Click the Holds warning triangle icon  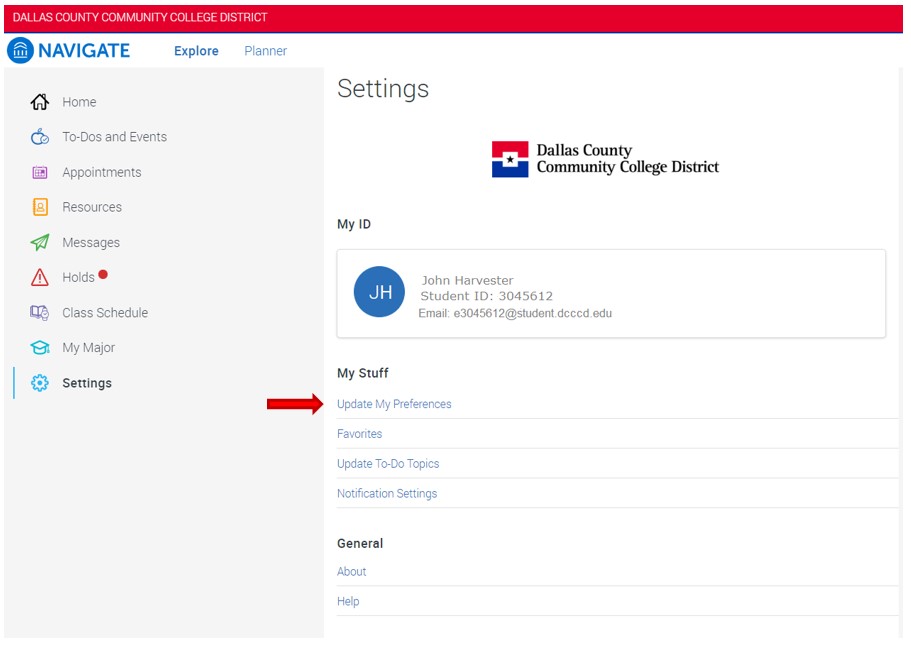point(40,277)
